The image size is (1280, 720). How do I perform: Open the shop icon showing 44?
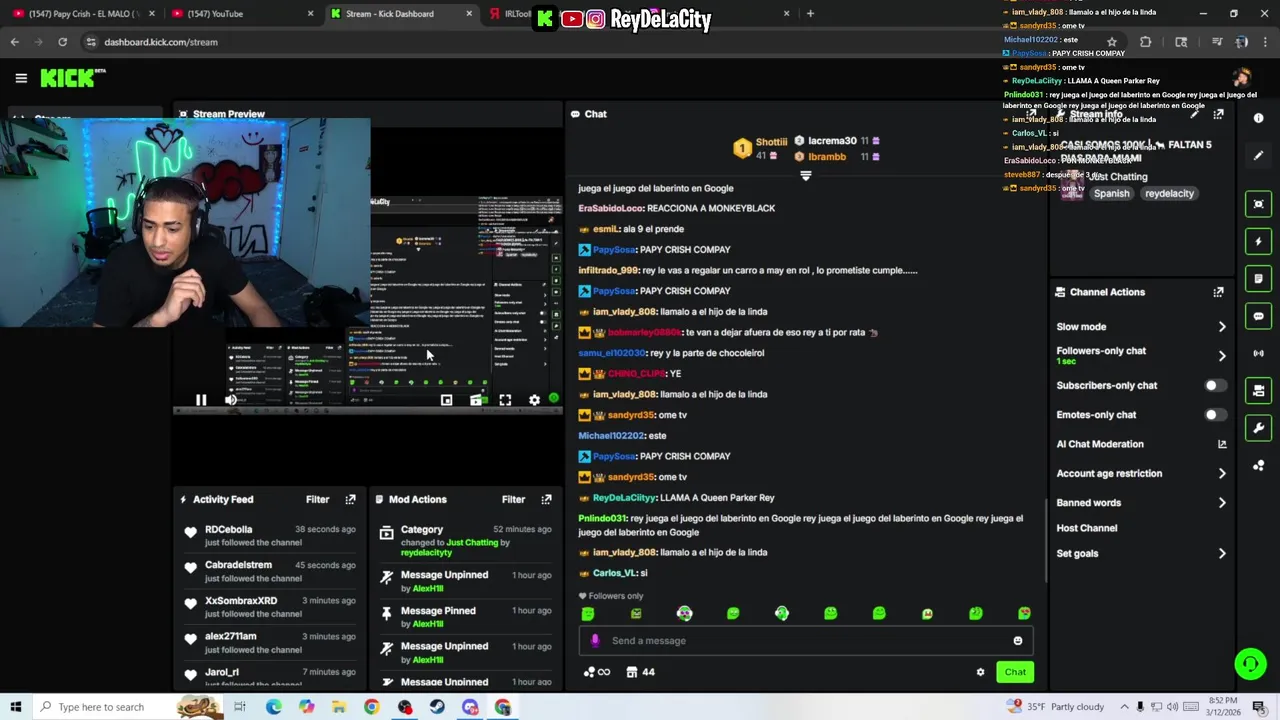[640, 672]
